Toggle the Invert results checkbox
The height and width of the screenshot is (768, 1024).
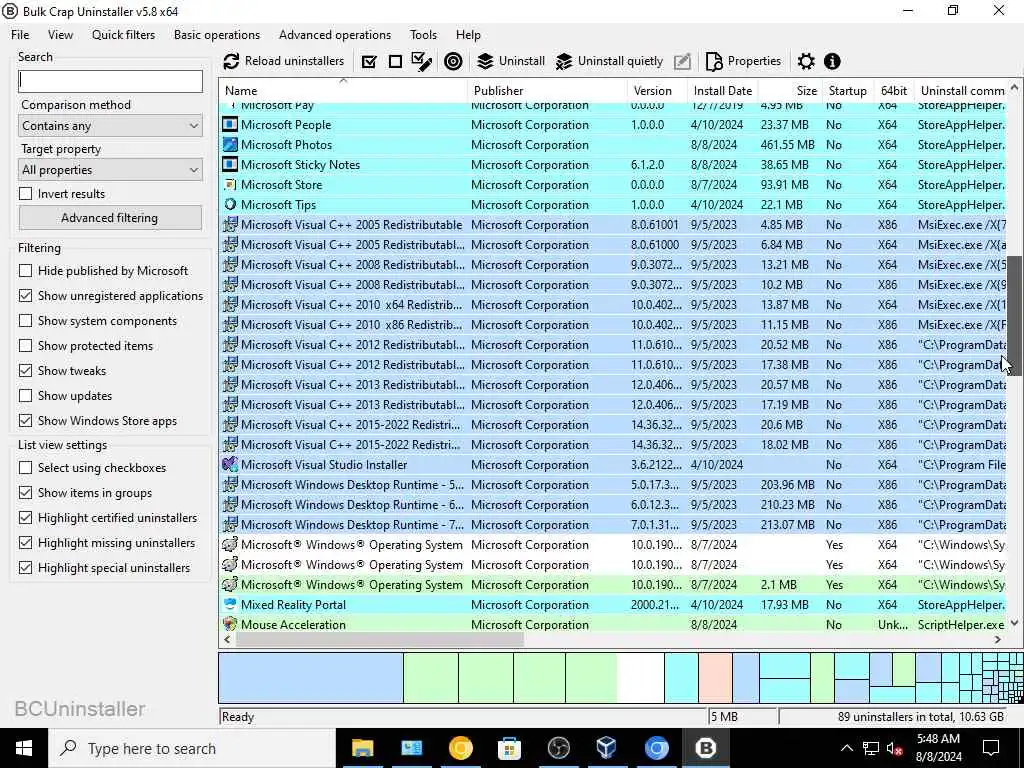tap(25, 193)
